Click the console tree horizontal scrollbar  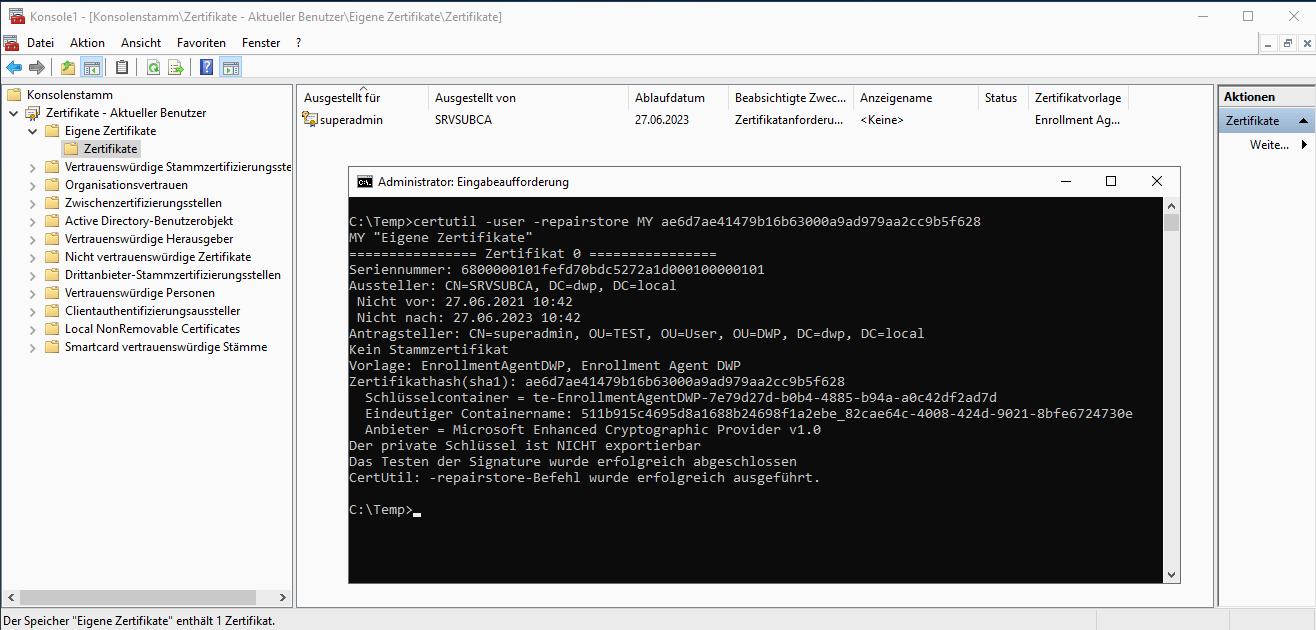(x=140, y=598)
